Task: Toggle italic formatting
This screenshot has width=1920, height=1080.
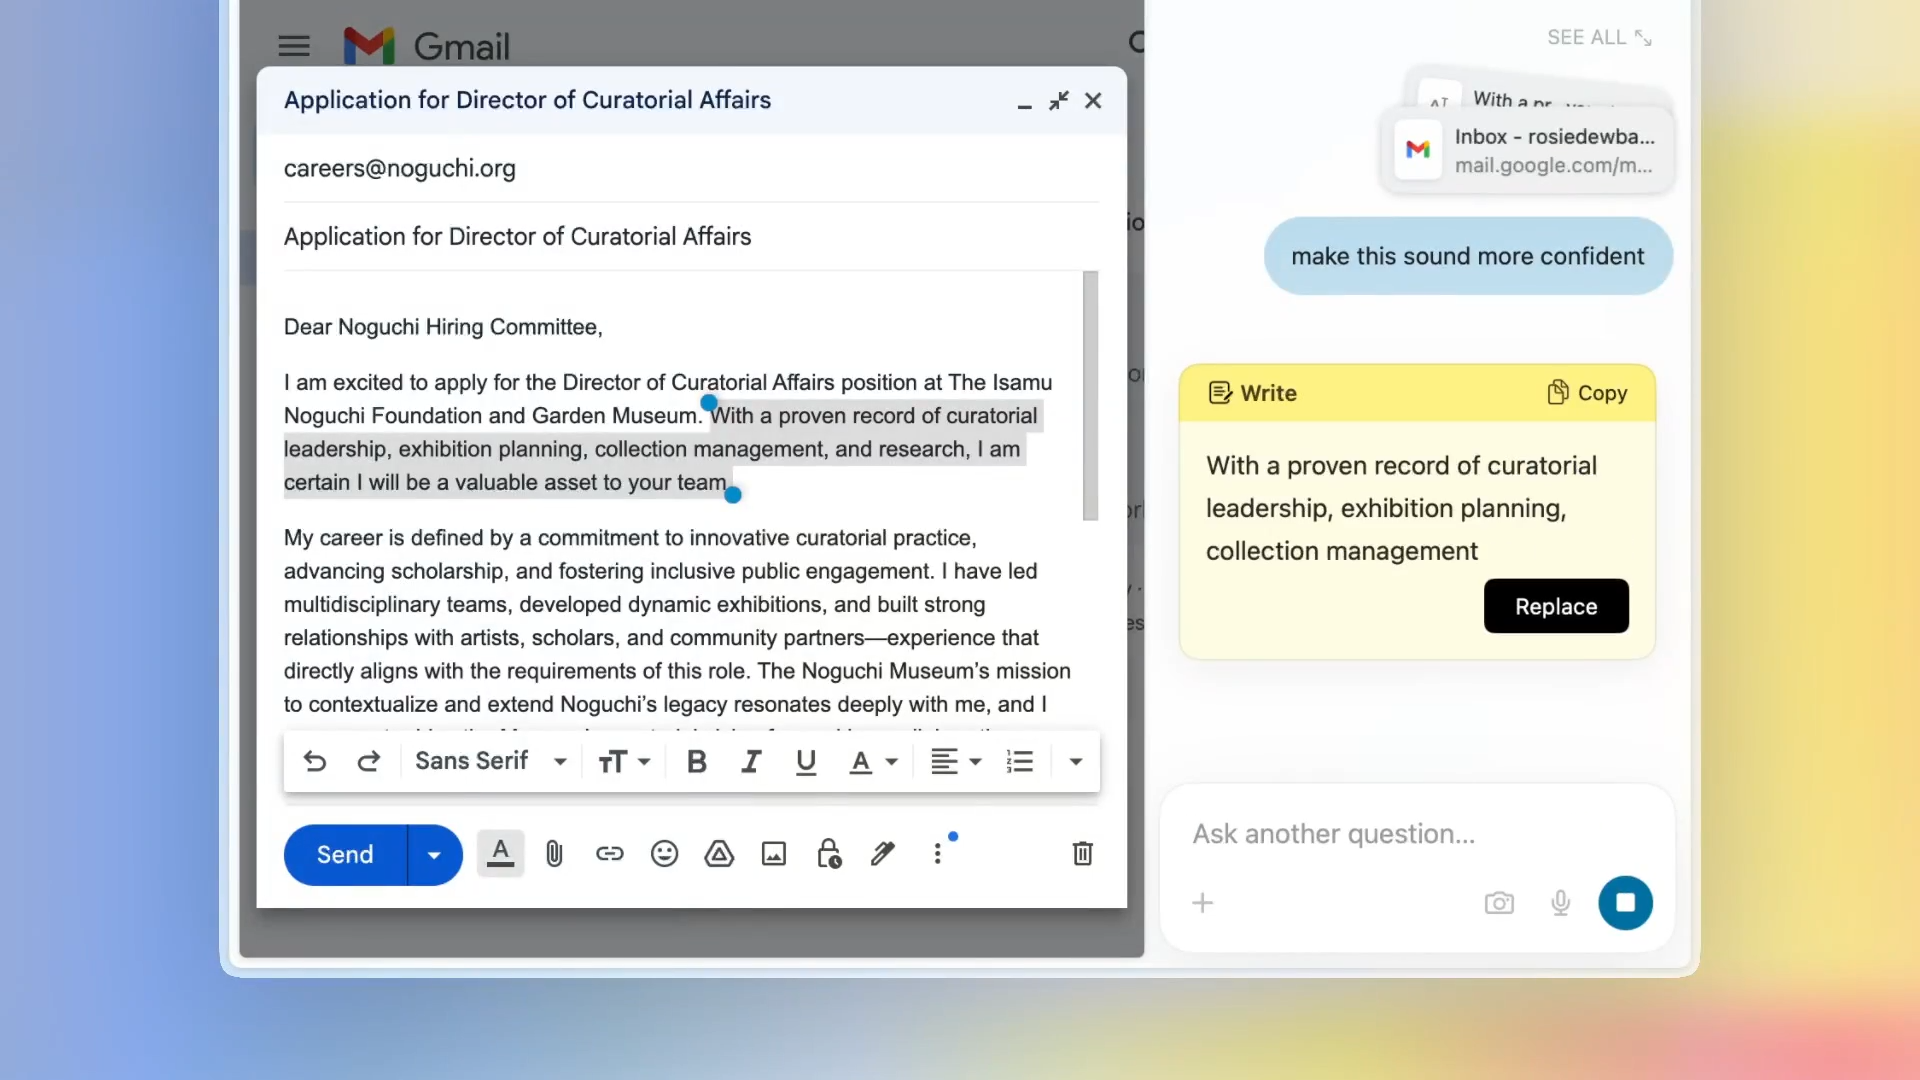Action: pyautogui.click(x=751, y=762)
